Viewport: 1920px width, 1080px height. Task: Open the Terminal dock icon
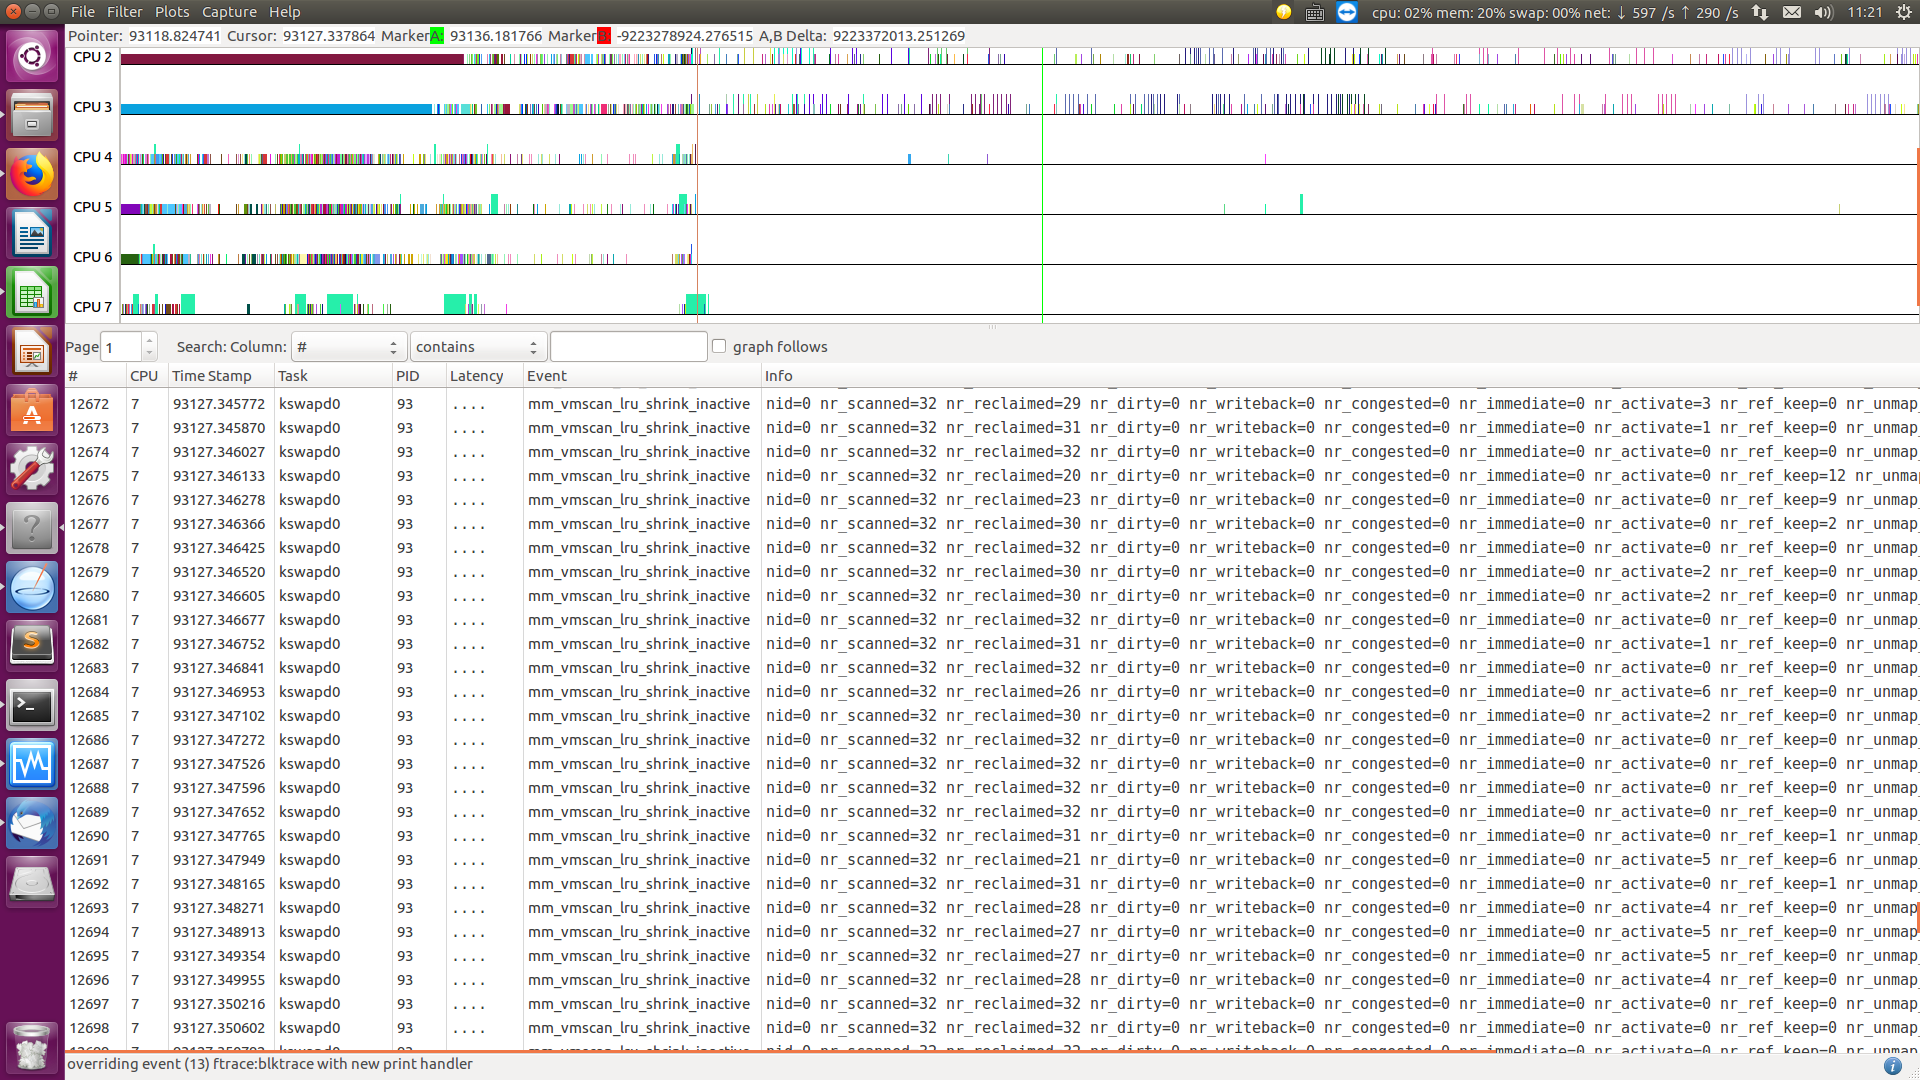pyautogui.click(x=32, y=707)
